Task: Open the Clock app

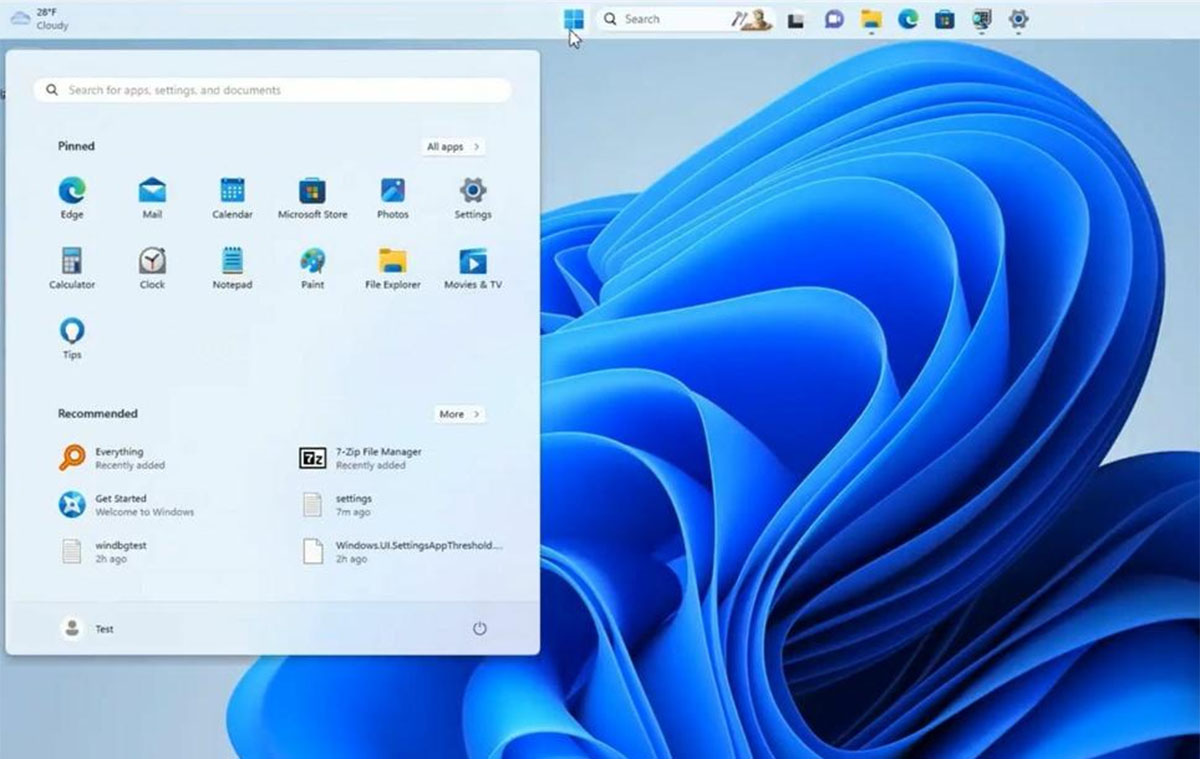Action: 152,268
